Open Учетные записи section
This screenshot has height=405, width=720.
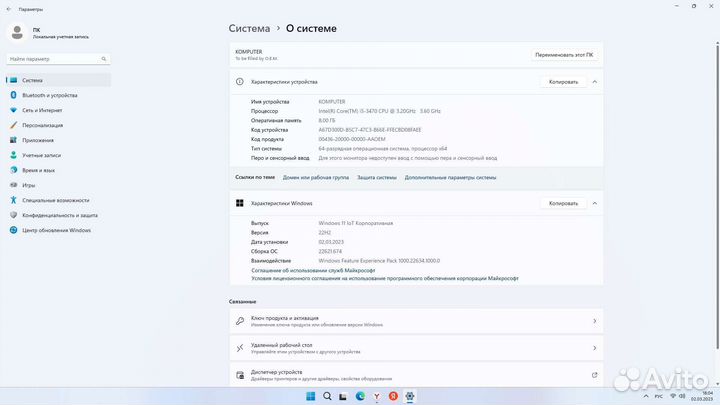coord(41,155)
